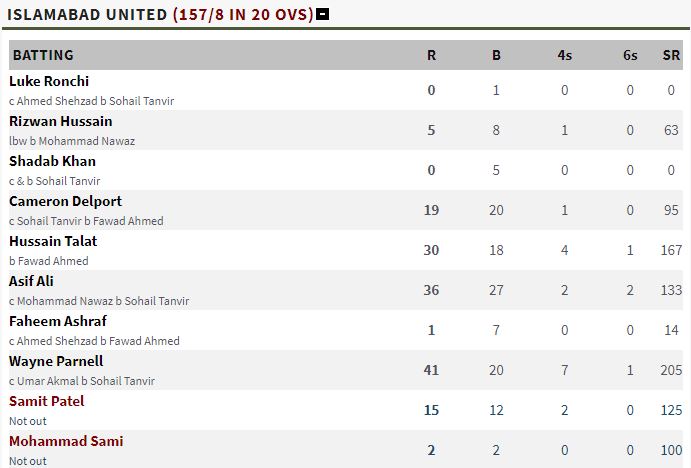Click Hussain Talat's name
Viewport: 691px width, 468px height.
tap(53, 241)
